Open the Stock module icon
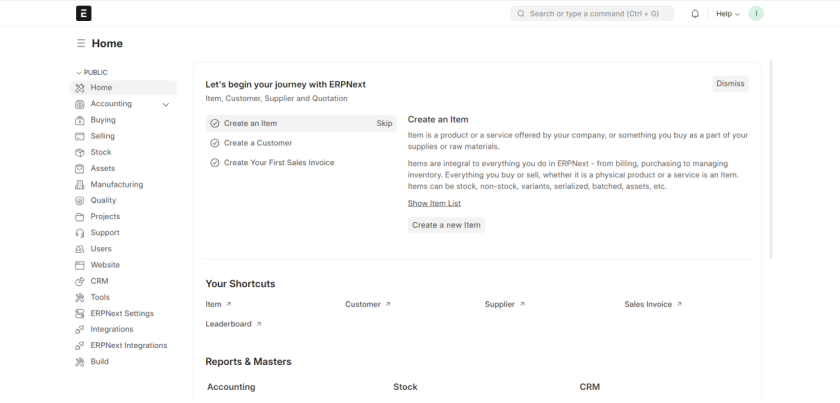This screenshot has width=840, height=403. click(x=80, y=152)
